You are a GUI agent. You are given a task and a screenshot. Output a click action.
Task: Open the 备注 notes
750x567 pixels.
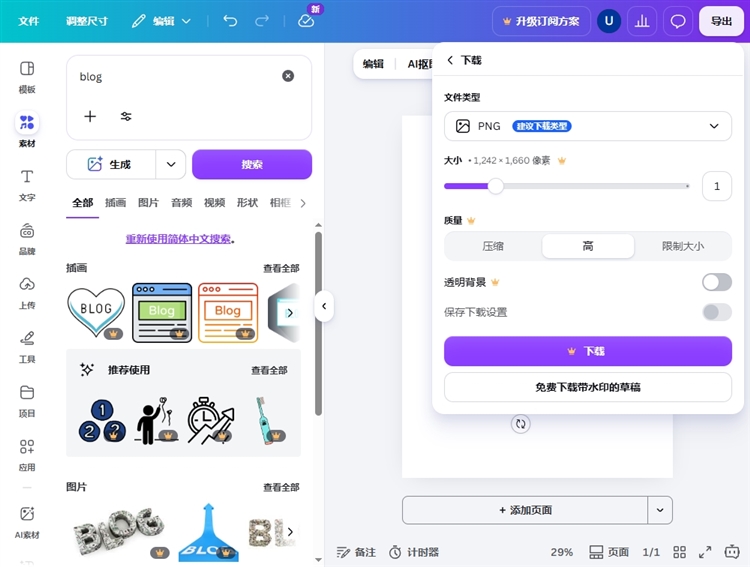356,552
